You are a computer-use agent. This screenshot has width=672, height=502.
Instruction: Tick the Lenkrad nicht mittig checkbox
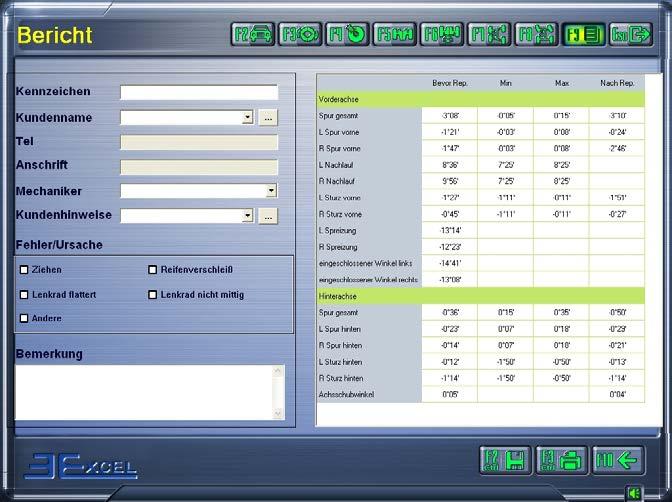(152, 295)
